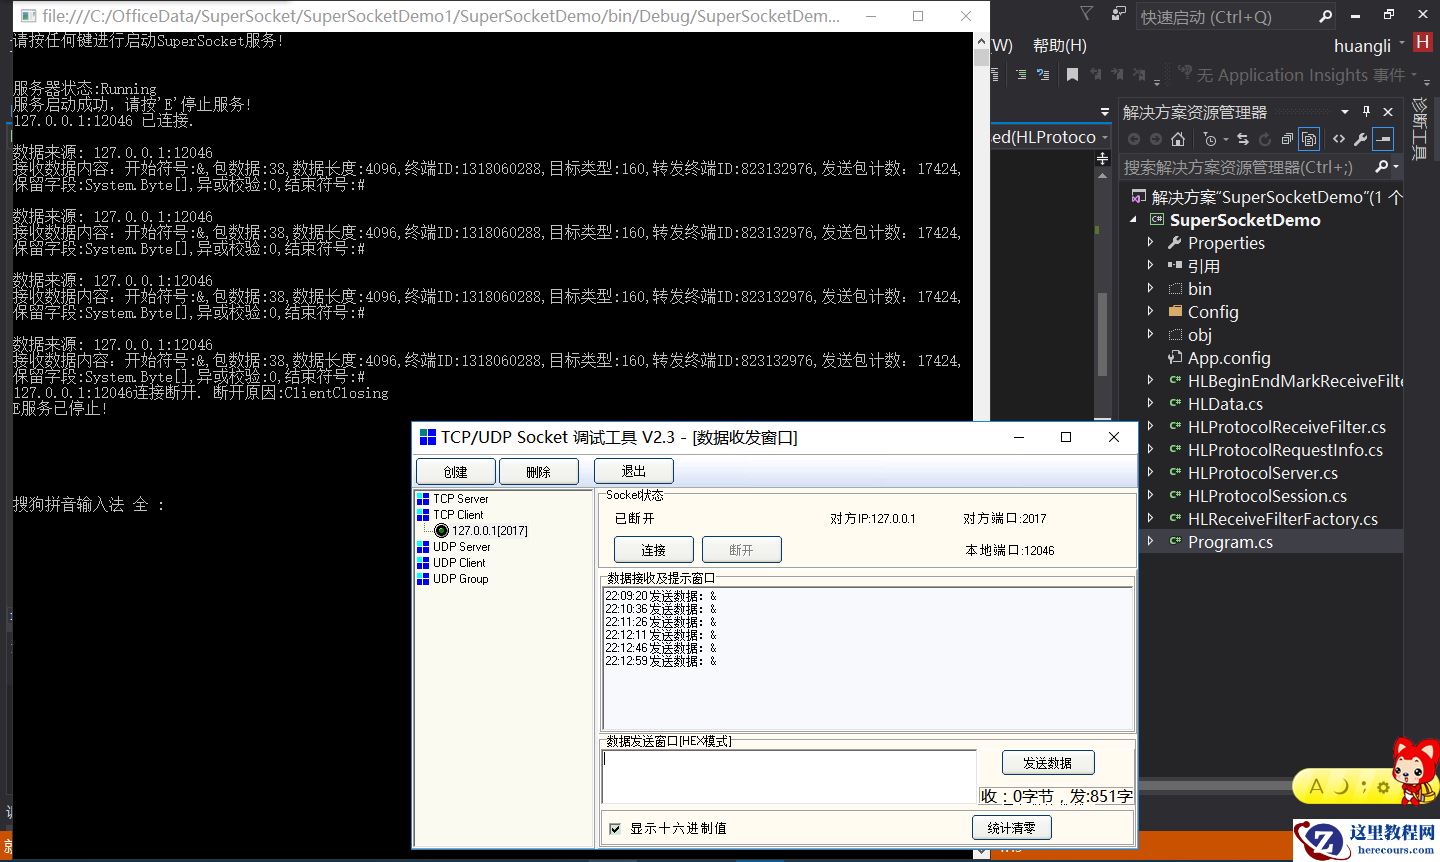Click the Home icon in Solution Explorer toolbar
This screenshot has width=1440, height=862.
(1178, 139)
